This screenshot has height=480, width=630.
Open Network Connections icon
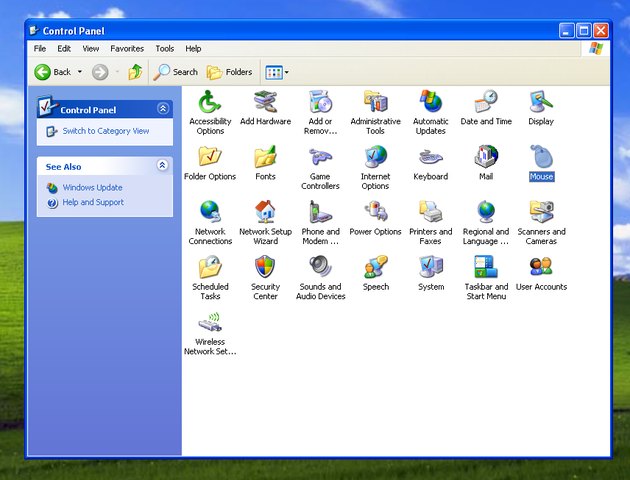210,212
